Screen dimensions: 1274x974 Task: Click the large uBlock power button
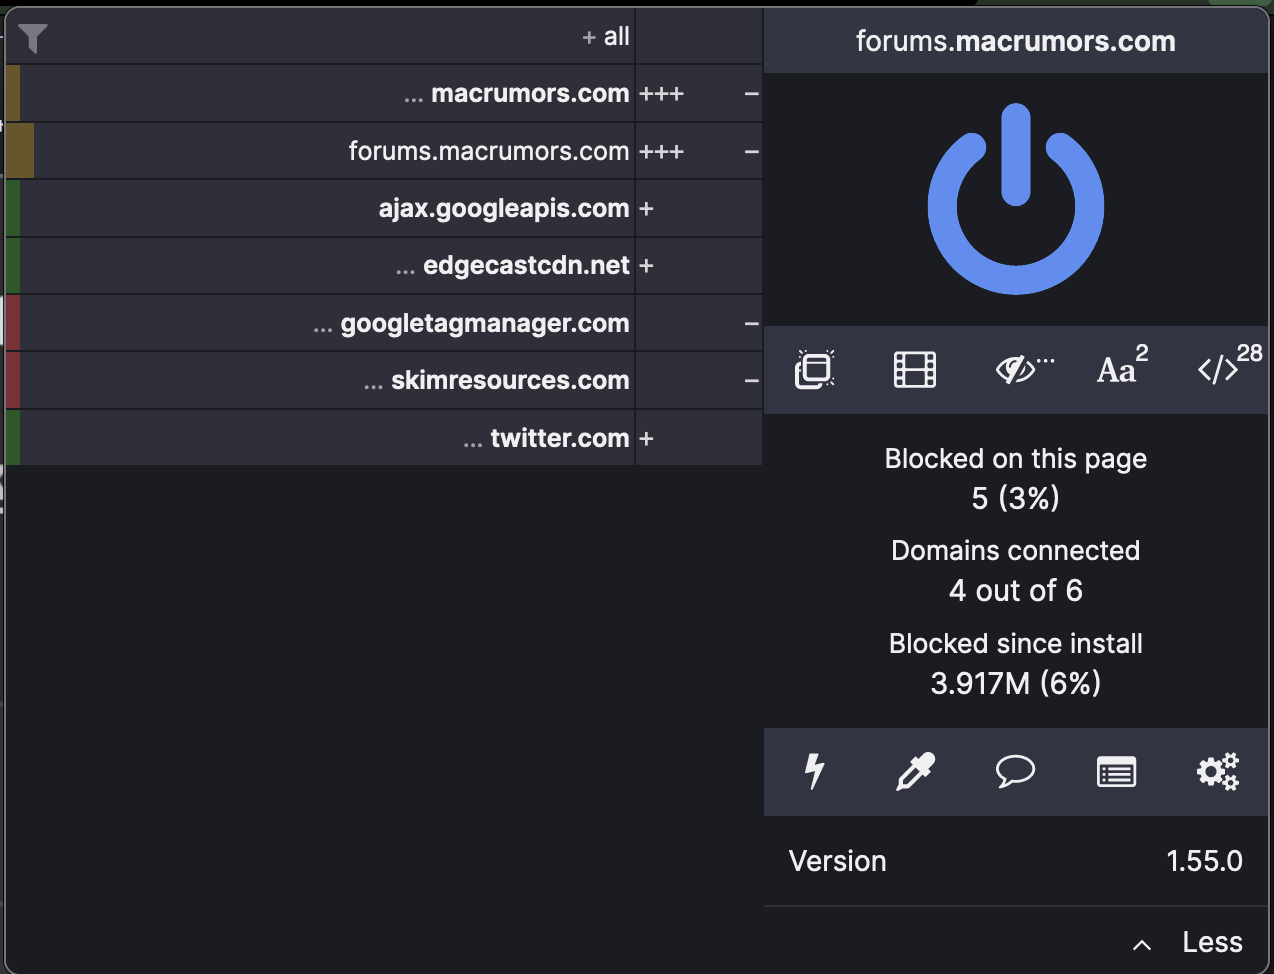[1015, 199]
